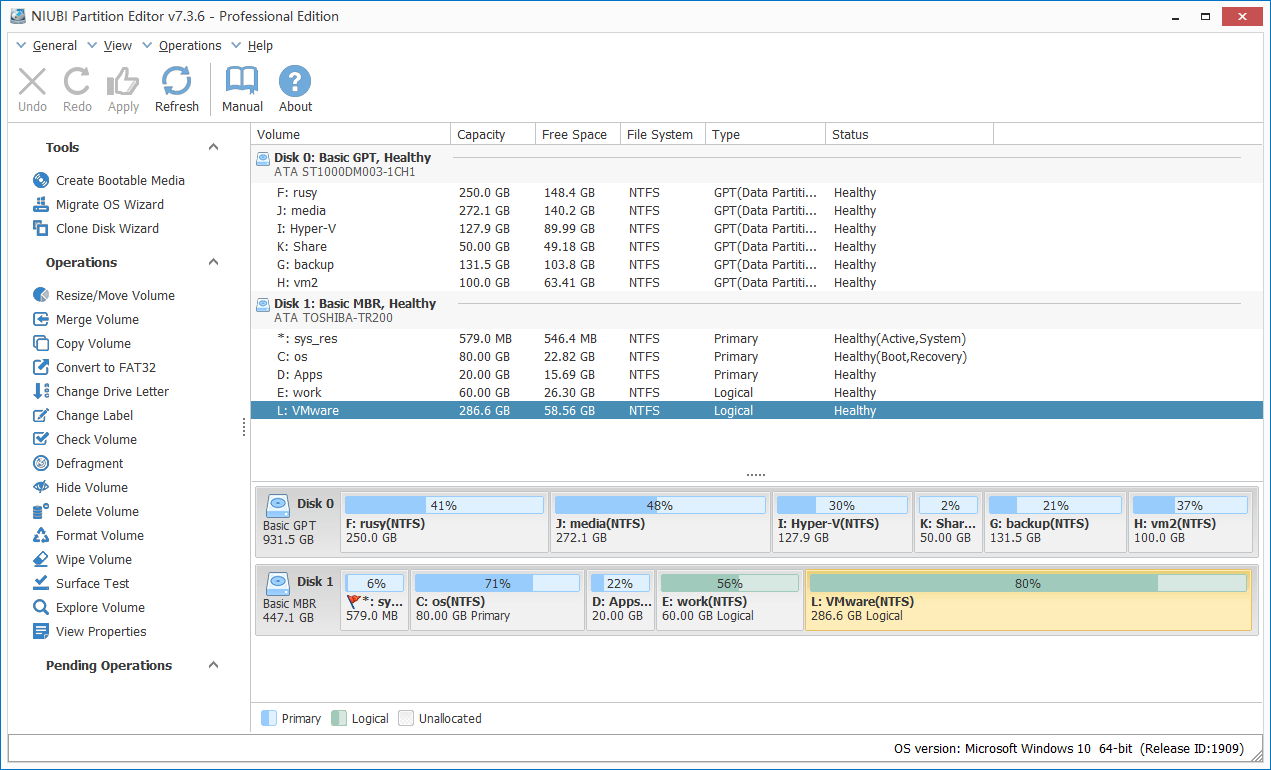Click the Format Volume icon

tap(41, 535)
